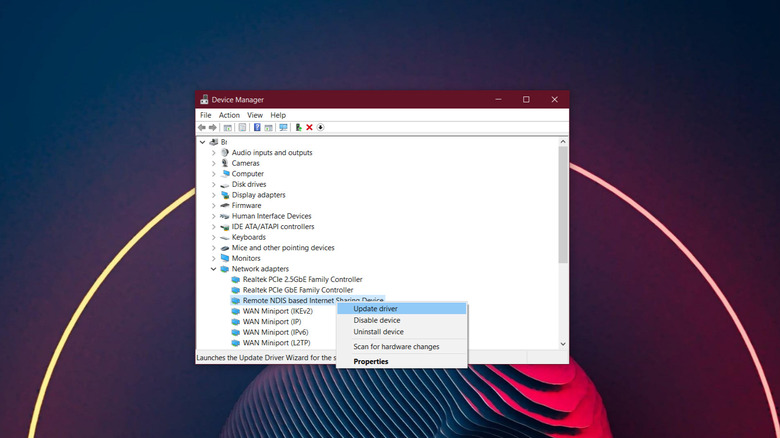The height and width of the screenshot is (438, 780).
Task: Click the Back arrow toolbar icon
Action: pos(202,128)
